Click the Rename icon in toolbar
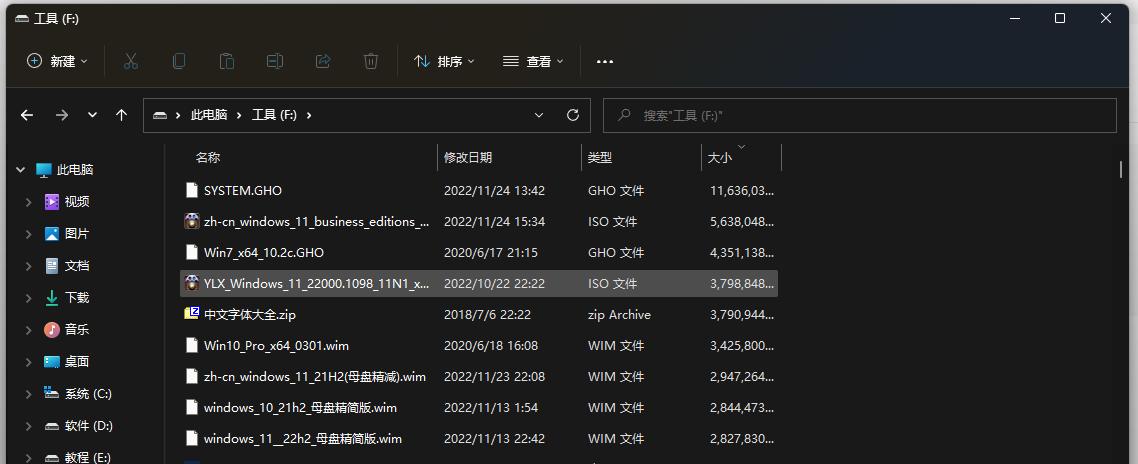 coord(274,62)
